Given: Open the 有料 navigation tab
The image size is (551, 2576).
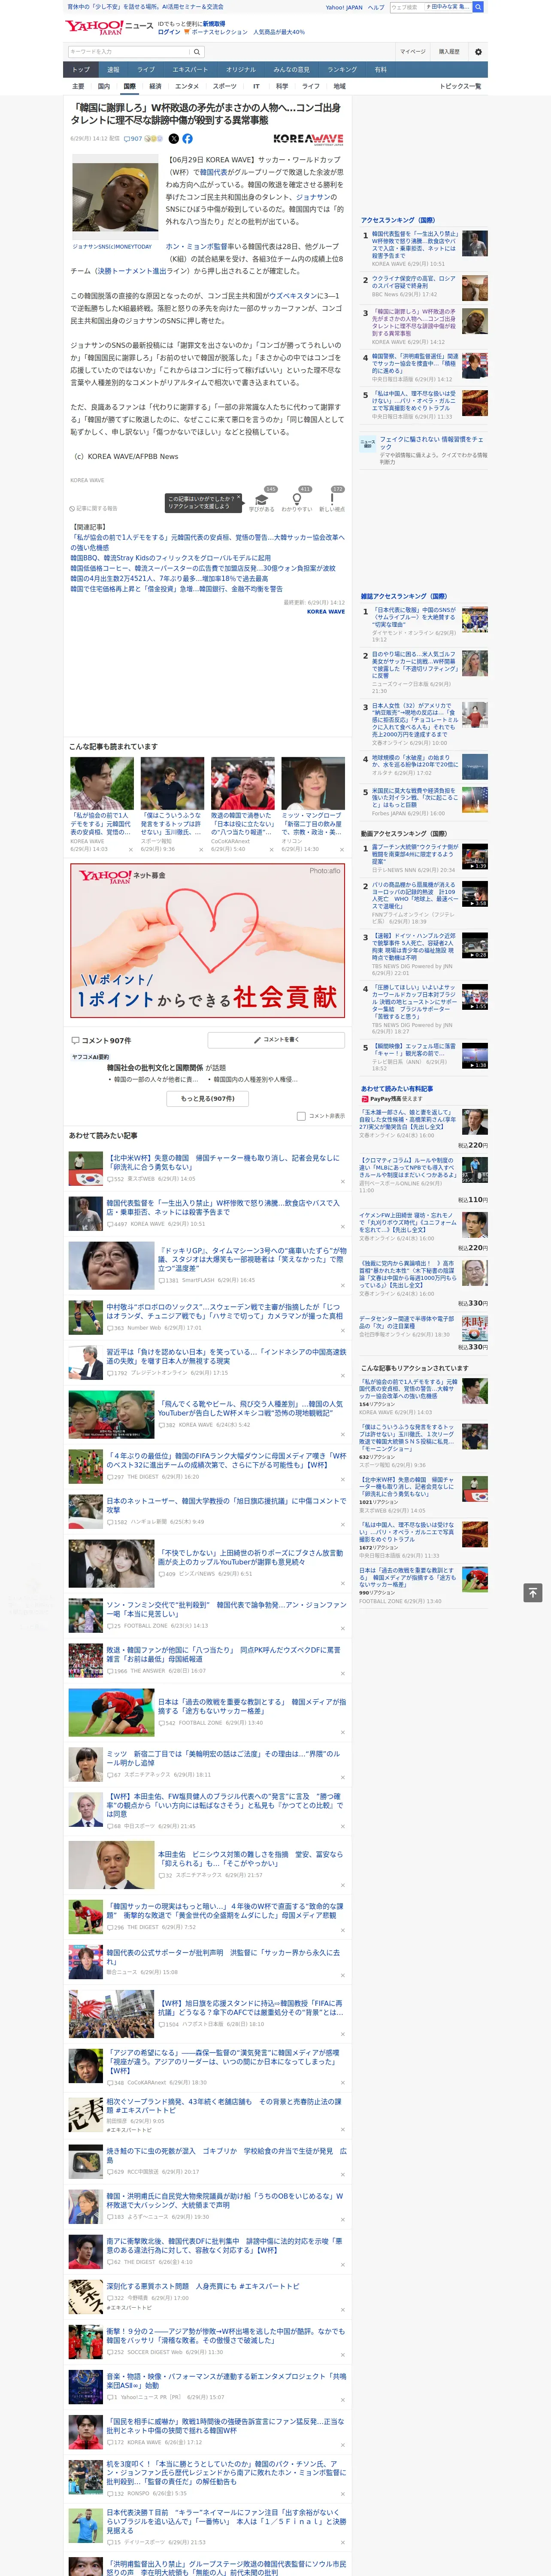Looking at the screenshot, I should pyautogui.click(x=380, y=70).
